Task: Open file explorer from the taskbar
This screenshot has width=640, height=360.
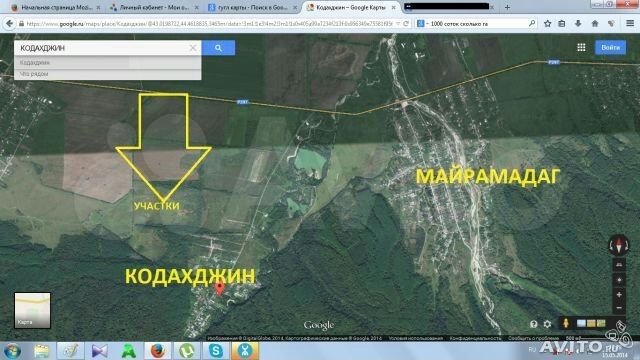Action: point(42,351)
